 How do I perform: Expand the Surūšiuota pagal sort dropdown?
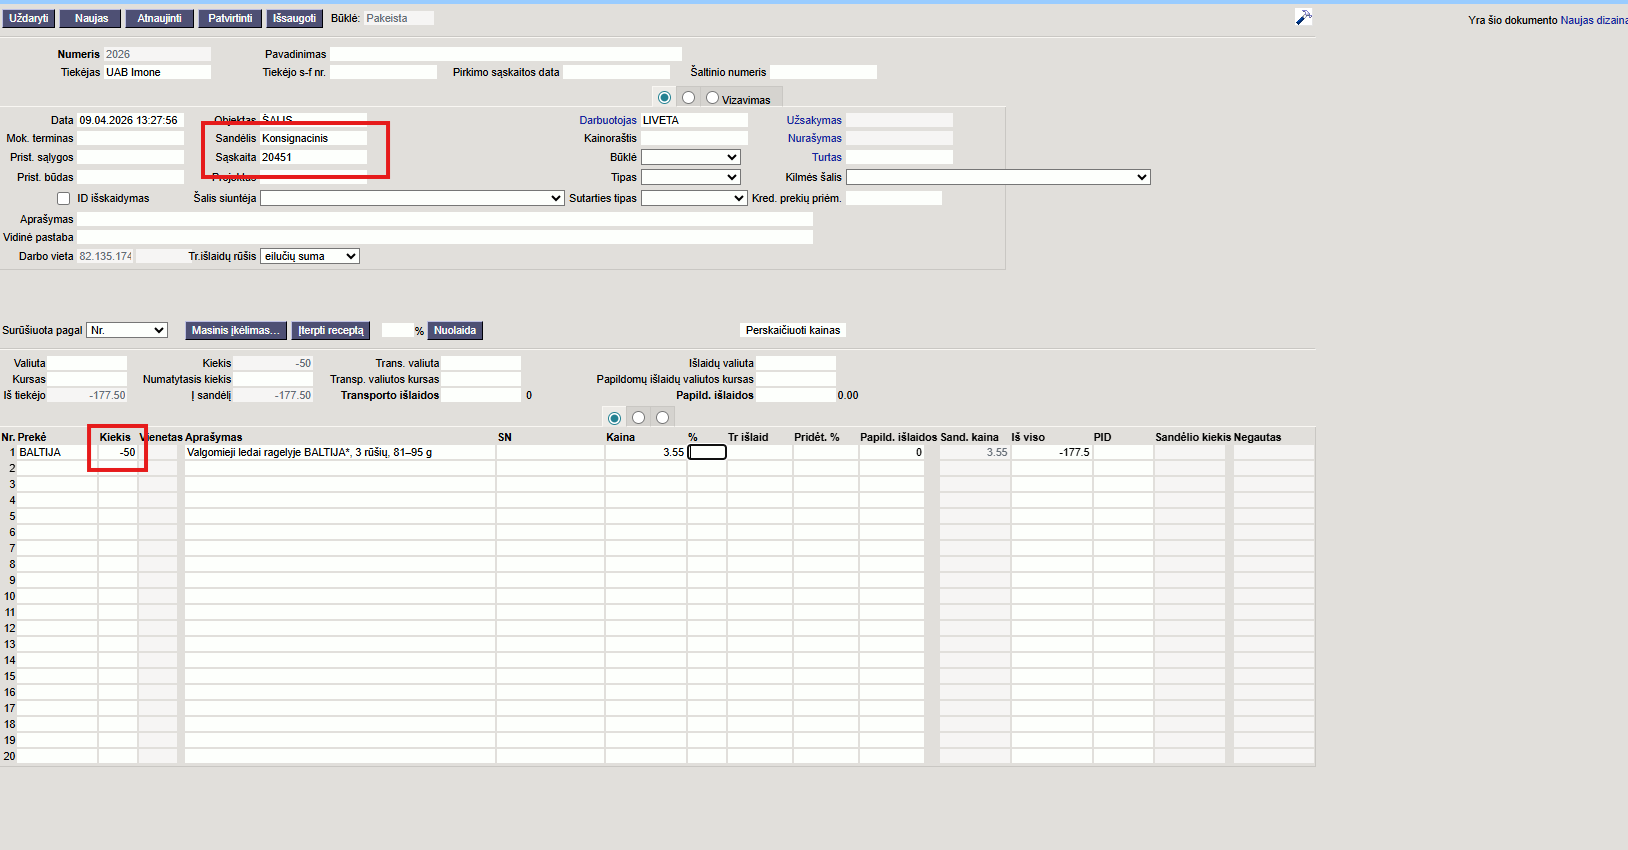pos(127,331)
